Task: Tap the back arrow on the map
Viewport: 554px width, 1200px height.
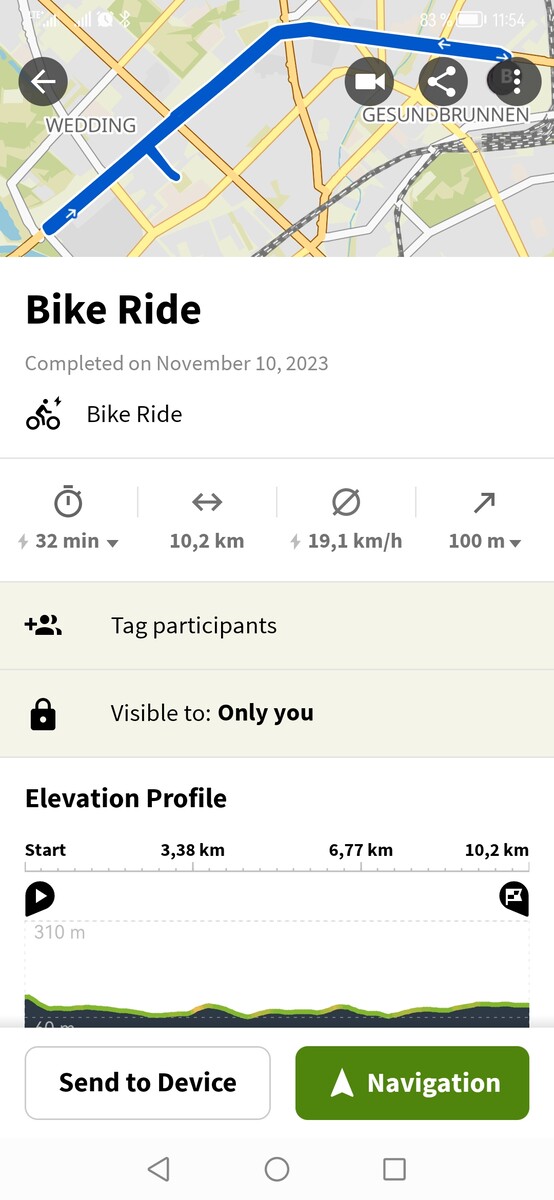Action: pos(43,82)
